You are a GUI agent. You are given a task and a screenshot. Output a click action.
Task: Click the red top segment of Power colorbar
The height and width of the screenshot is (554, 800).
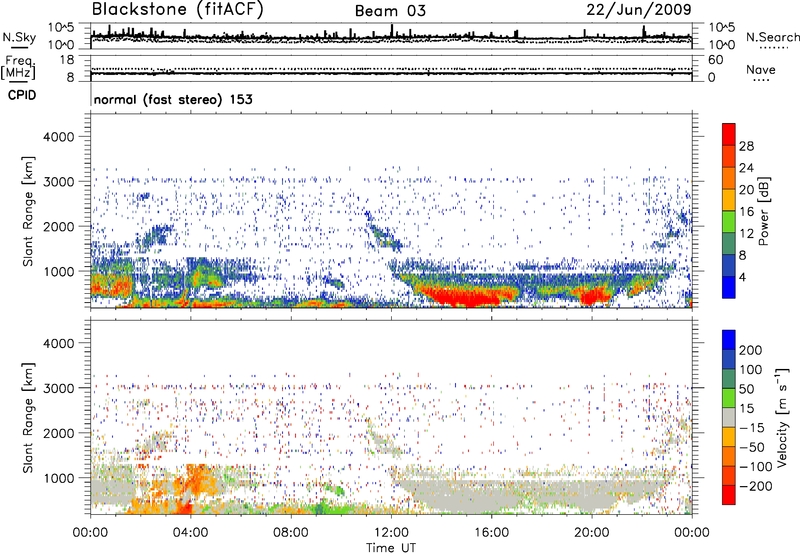729,134
